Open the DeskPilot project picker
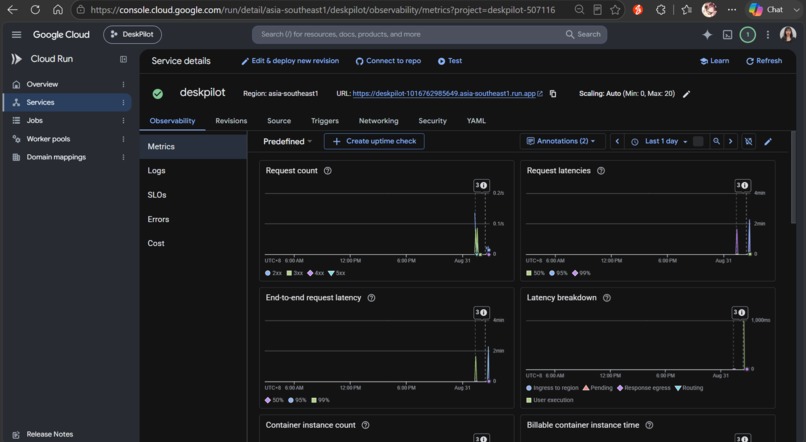The image size is (806, 442). [x=133, y=34]
